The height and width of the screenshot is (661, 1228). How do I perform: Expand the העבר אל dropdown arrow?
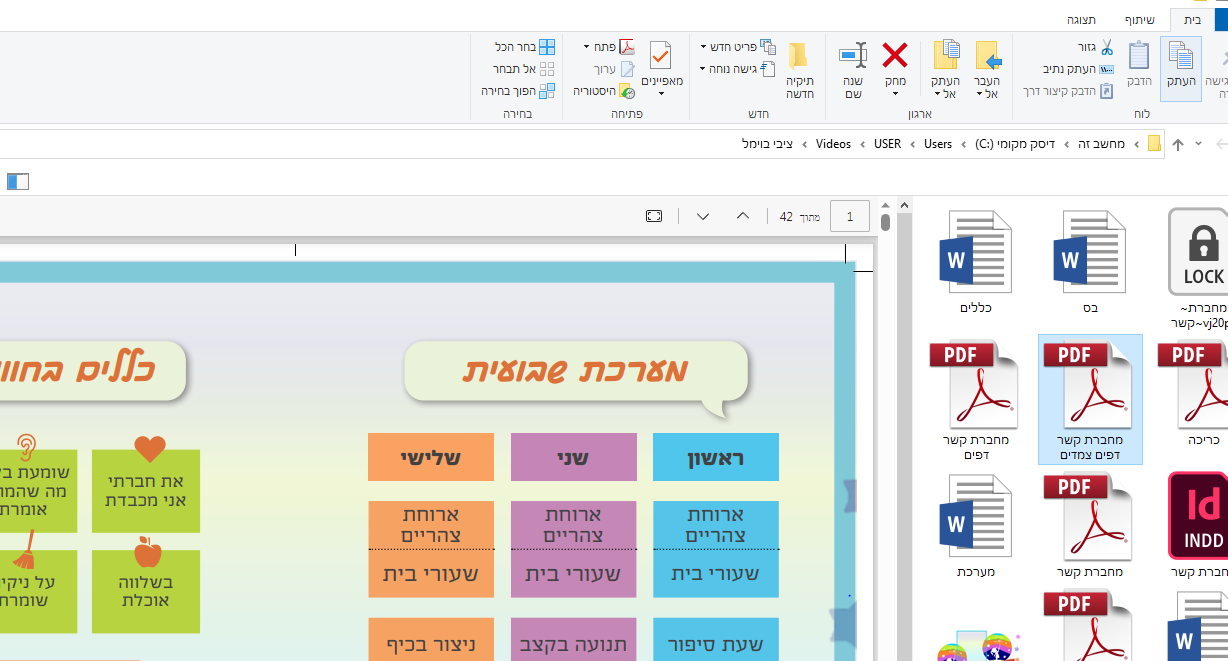tap(978, 94)
